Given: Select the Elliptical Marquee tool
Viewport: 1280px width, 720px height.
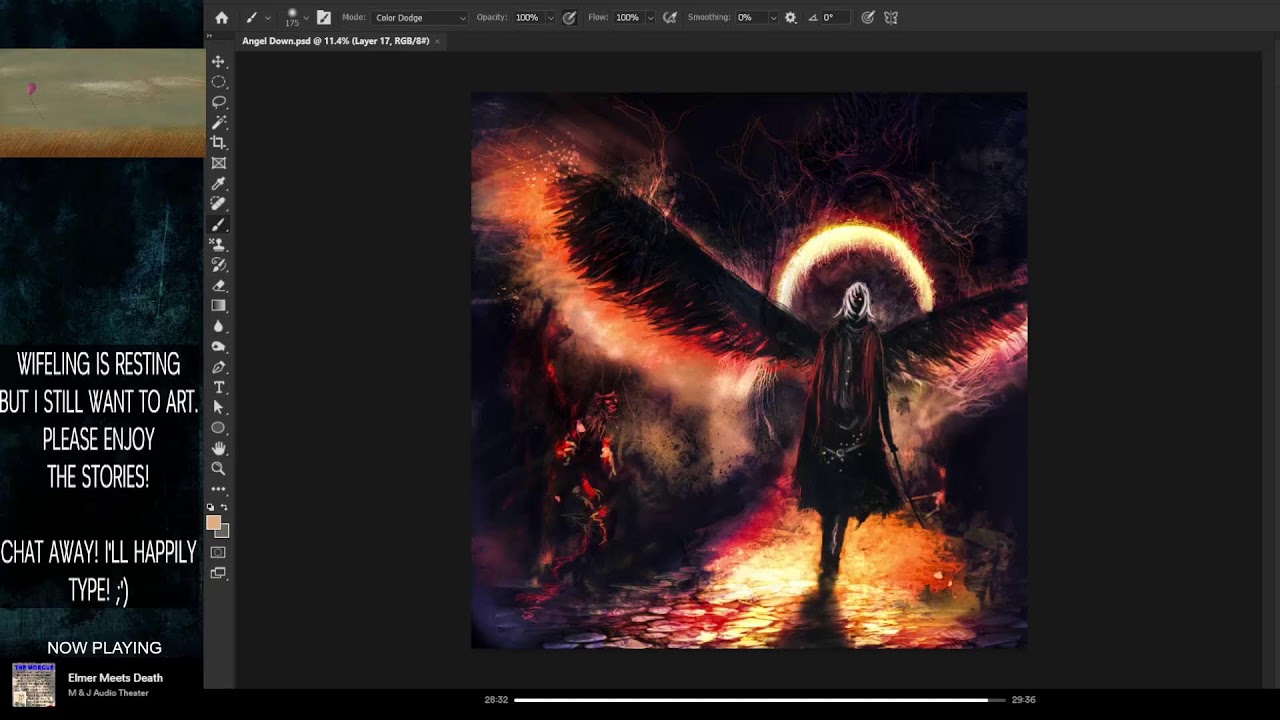Looking at the screenshot, I should click(218, 82).
